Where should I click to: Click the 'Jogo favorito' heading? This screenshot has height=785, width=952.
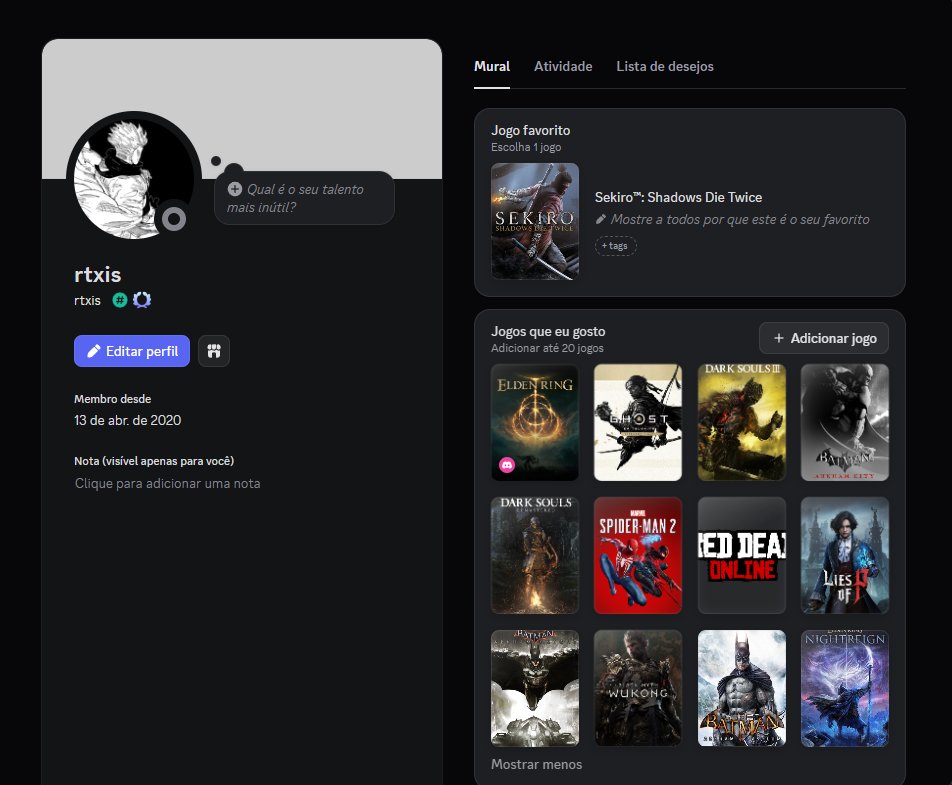tap(531, 131)
